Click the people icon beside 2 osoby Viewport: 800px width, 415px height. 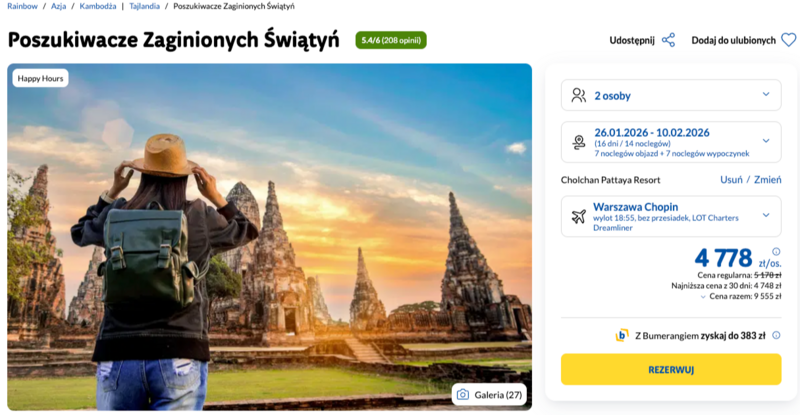[x=578, y=95]
